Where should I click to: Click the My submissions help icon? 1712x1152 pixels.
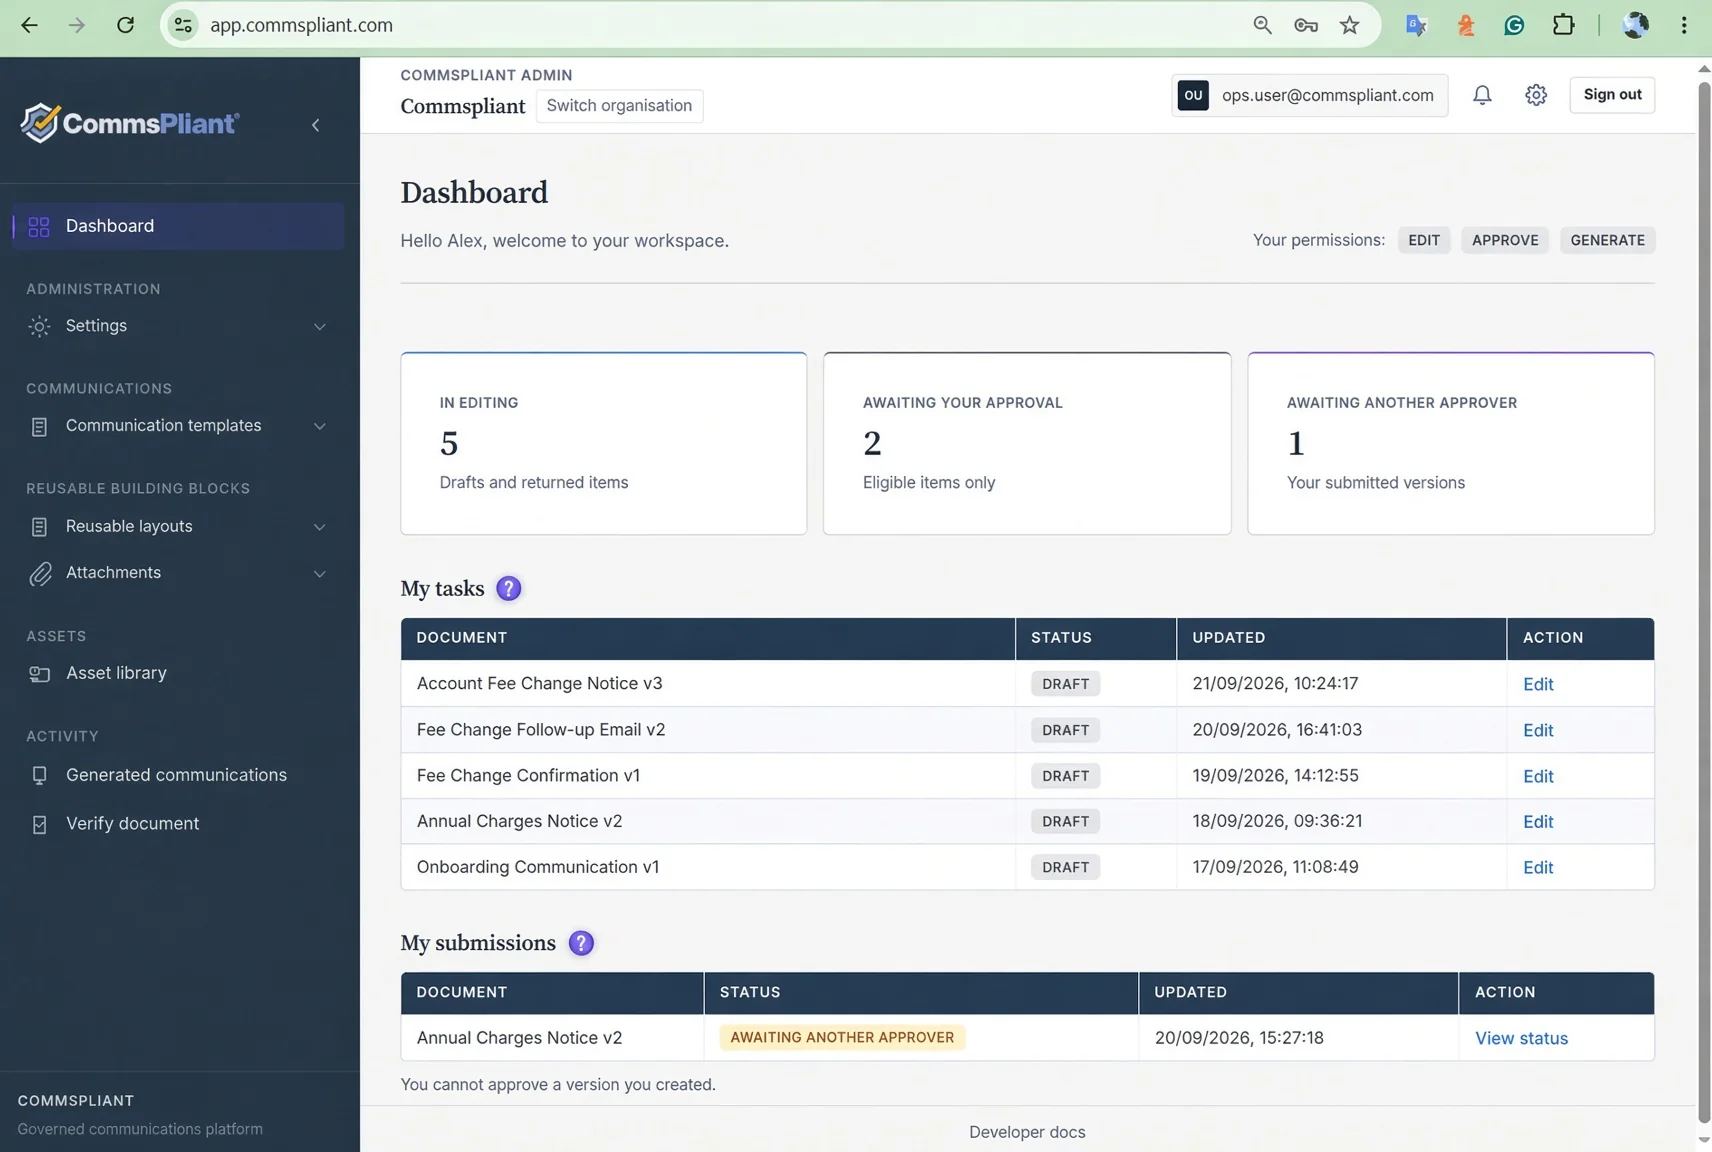click(x=581, y=943)
